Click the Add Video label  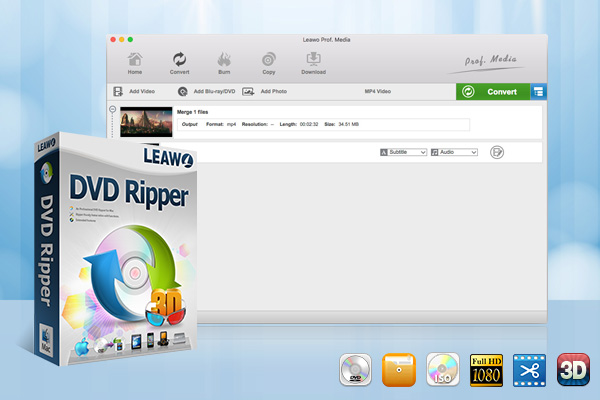142,91
